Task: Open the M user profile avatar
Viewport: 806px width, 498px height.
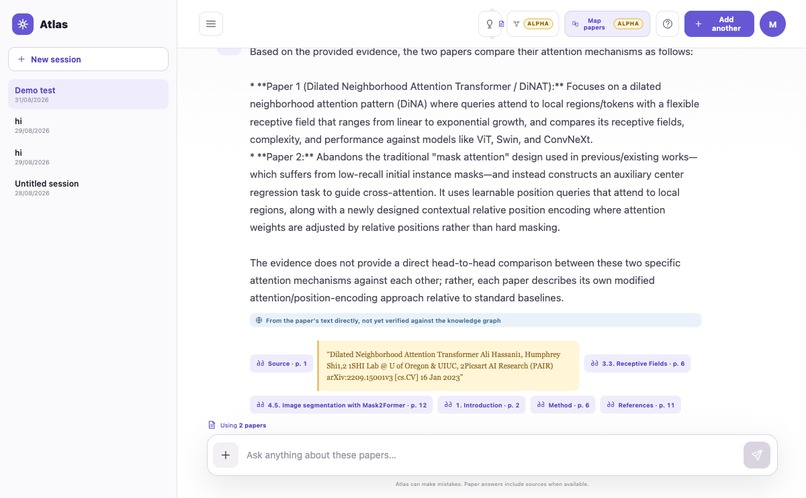Action: click(773, 24)
